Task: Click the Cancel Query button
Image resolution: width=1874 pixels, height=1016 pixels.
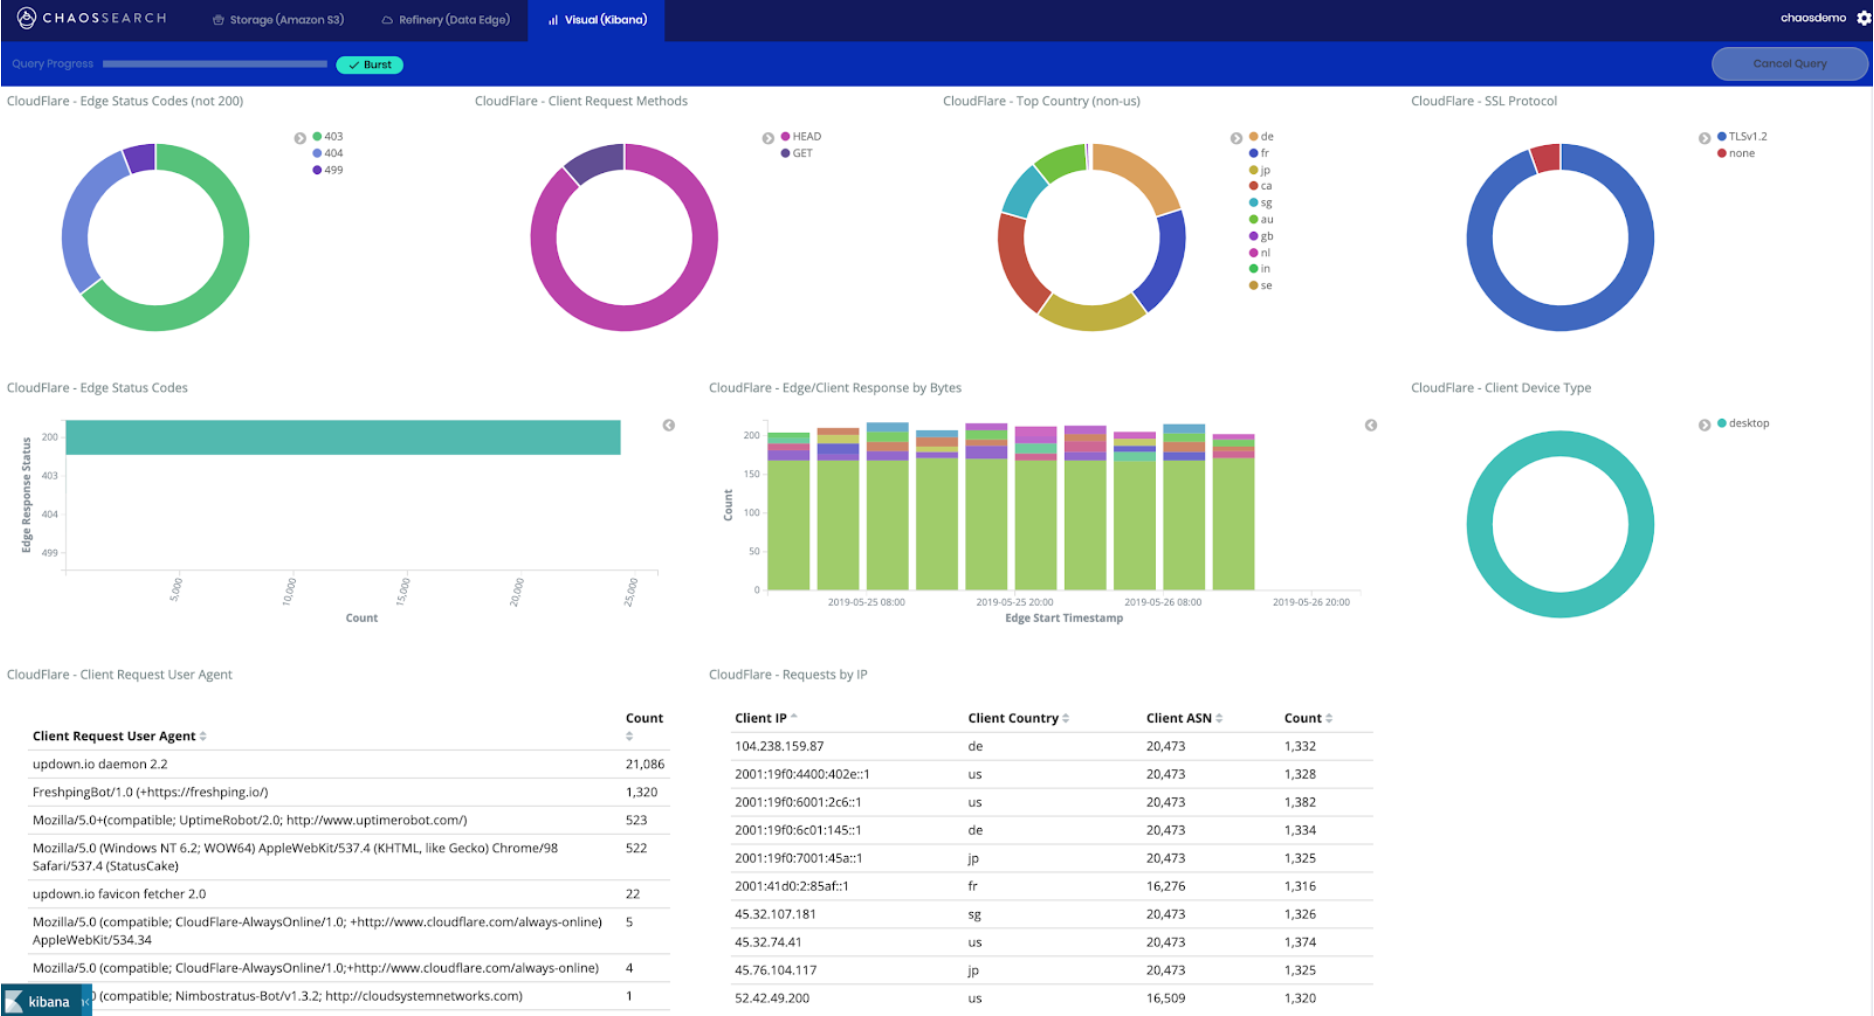Action: (1789, 63)
